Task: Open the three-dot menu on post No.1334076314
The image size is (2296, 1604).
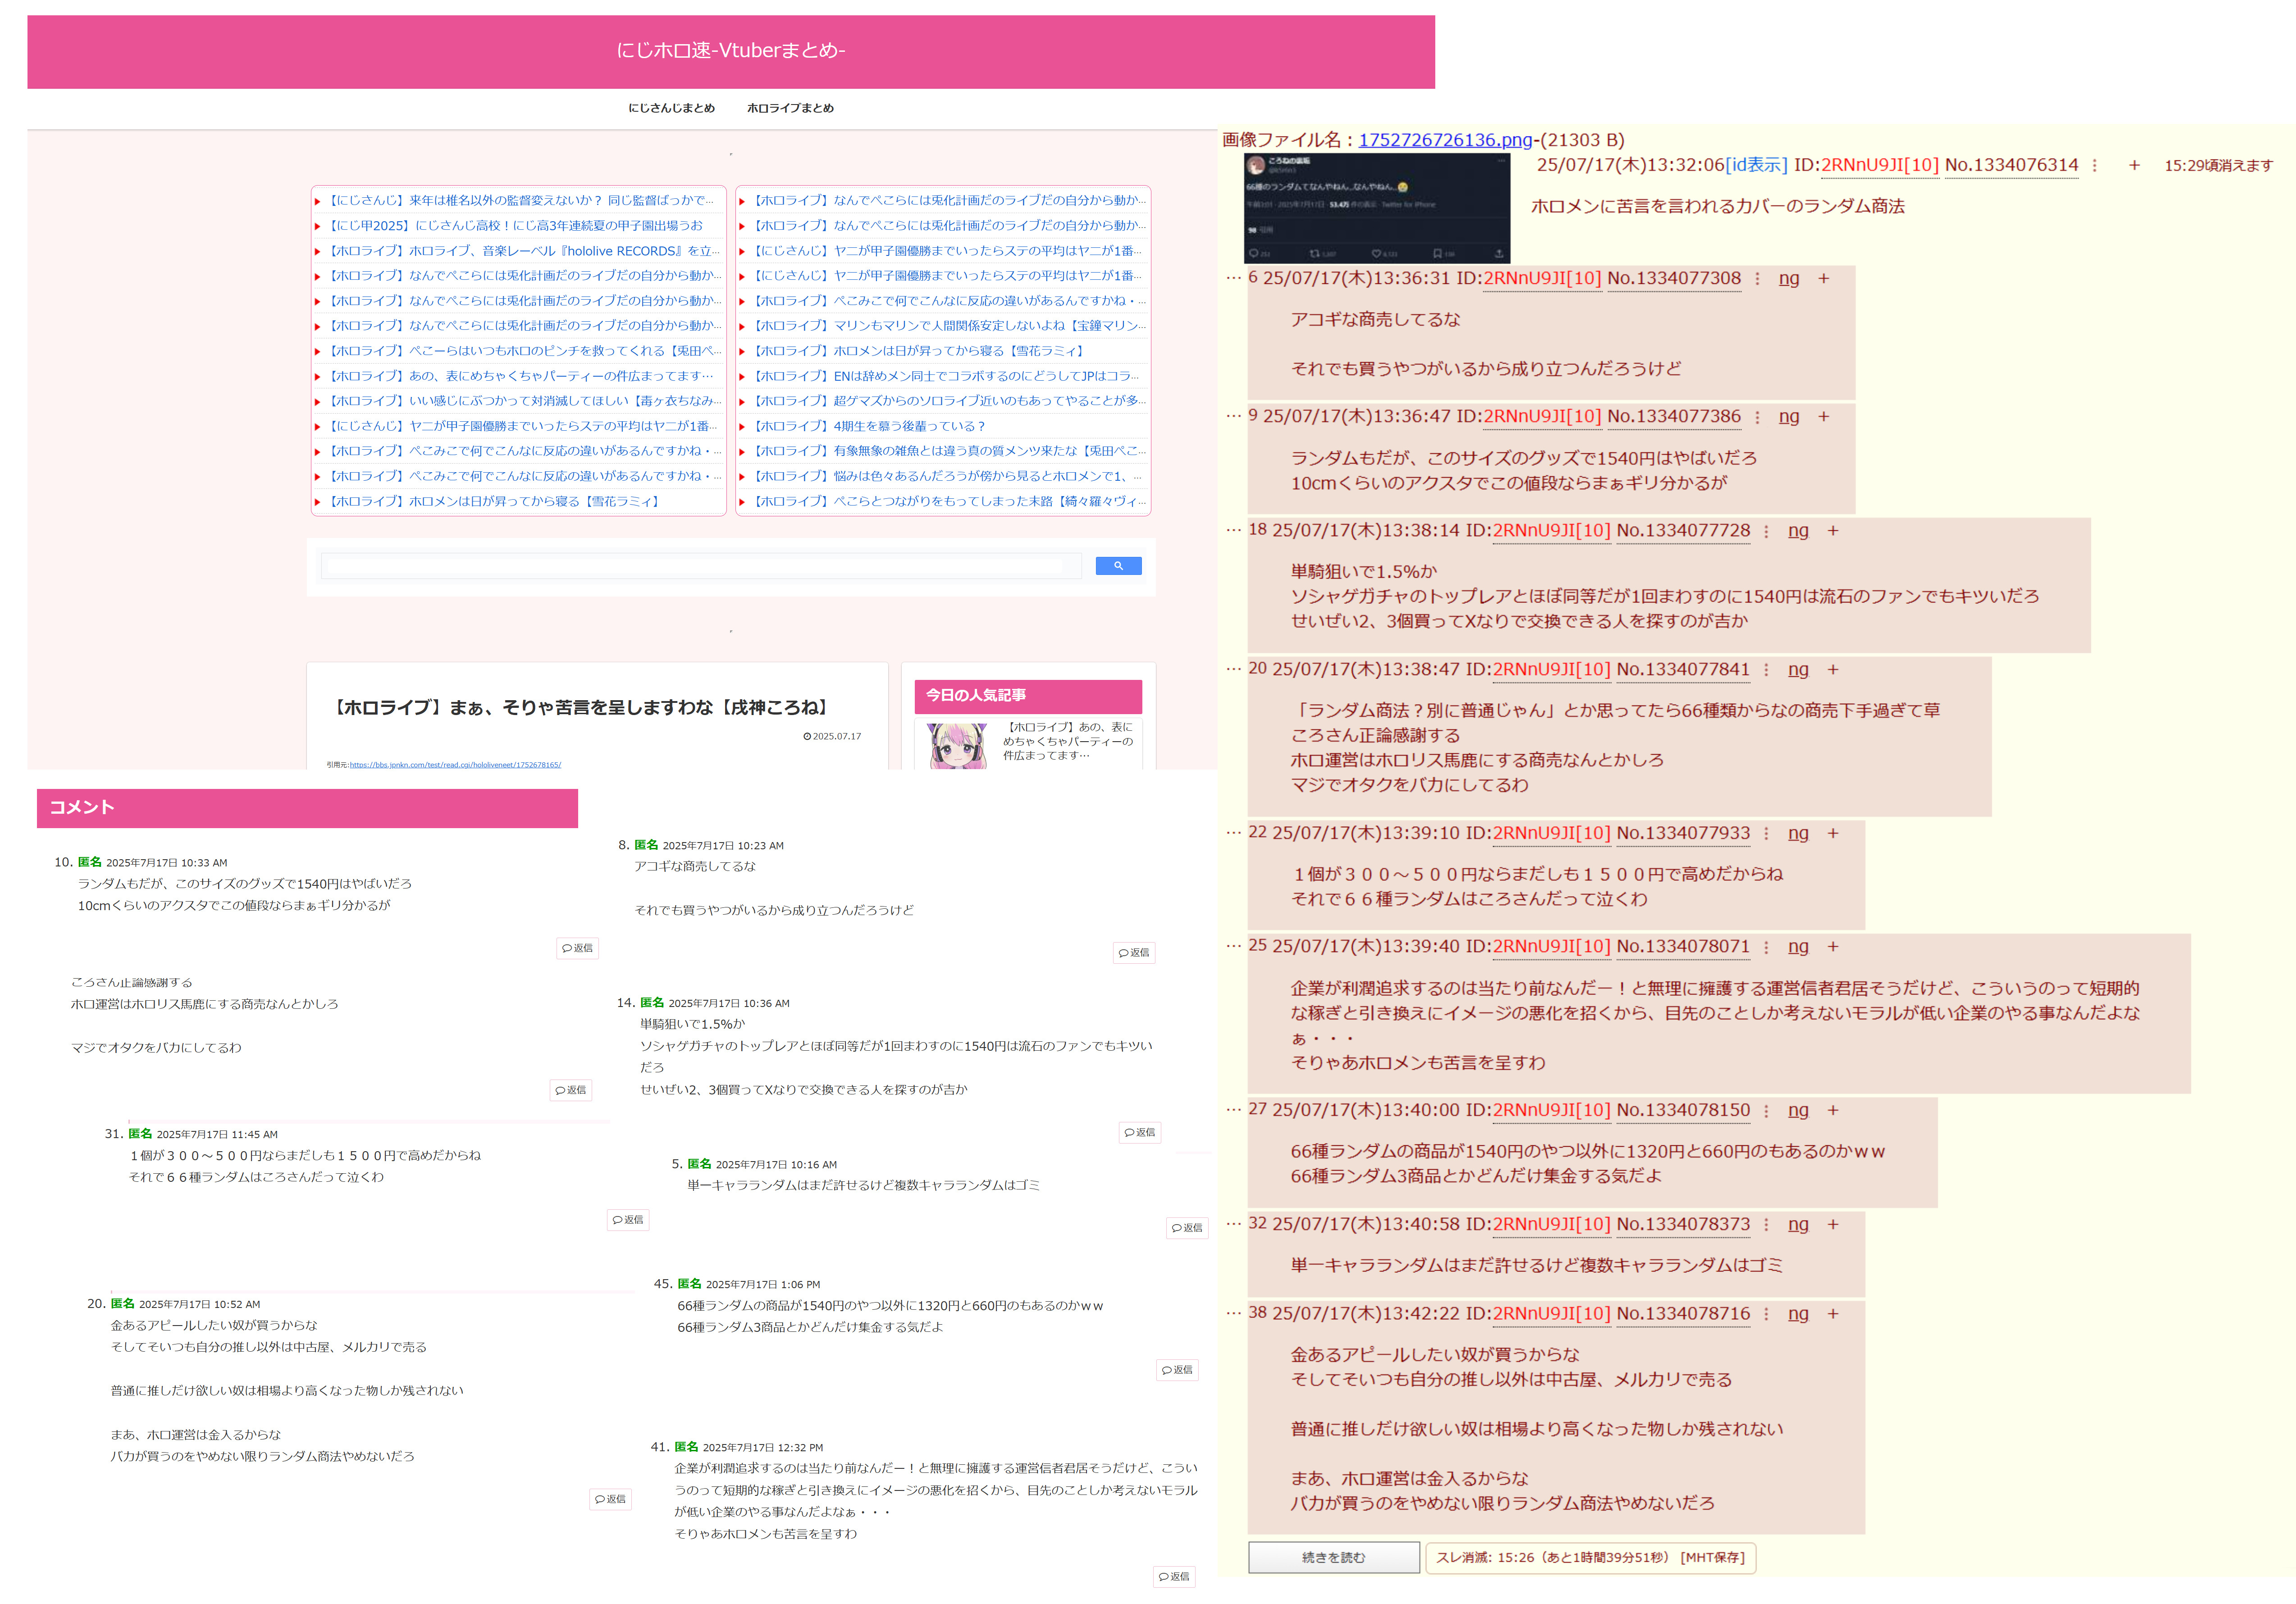Action: click(x=2095, y=166)
